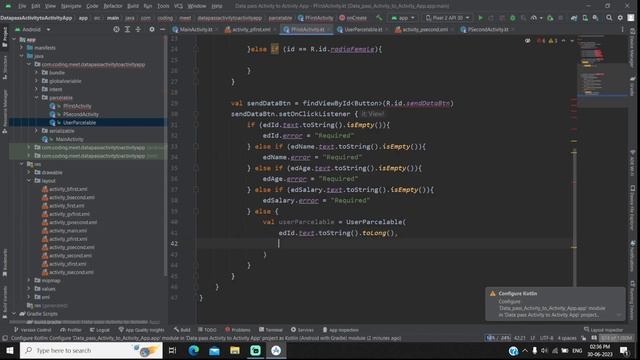Click the Sync Project with Gradle elephant icon
Screen dimensions: 640x360
coord(574,18)
